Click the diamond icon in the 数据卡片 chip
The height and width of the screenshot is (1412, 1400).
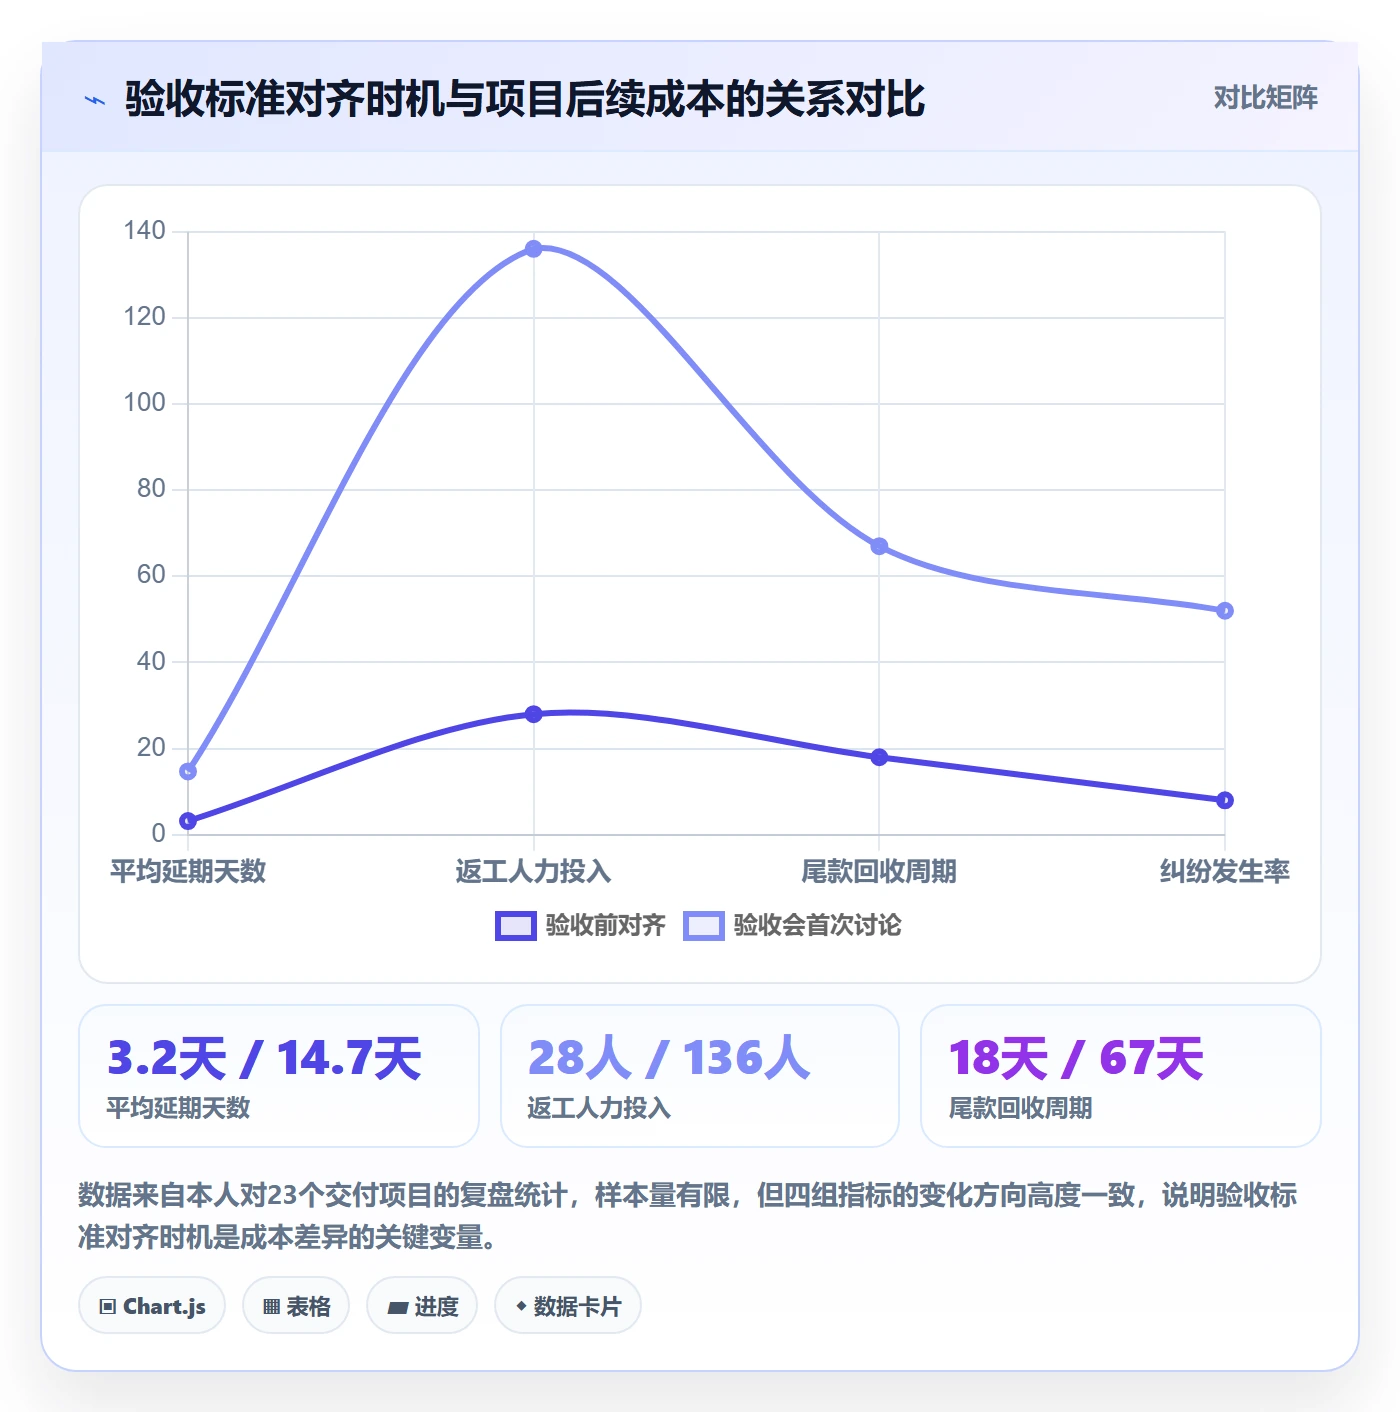coord(521,1305)
